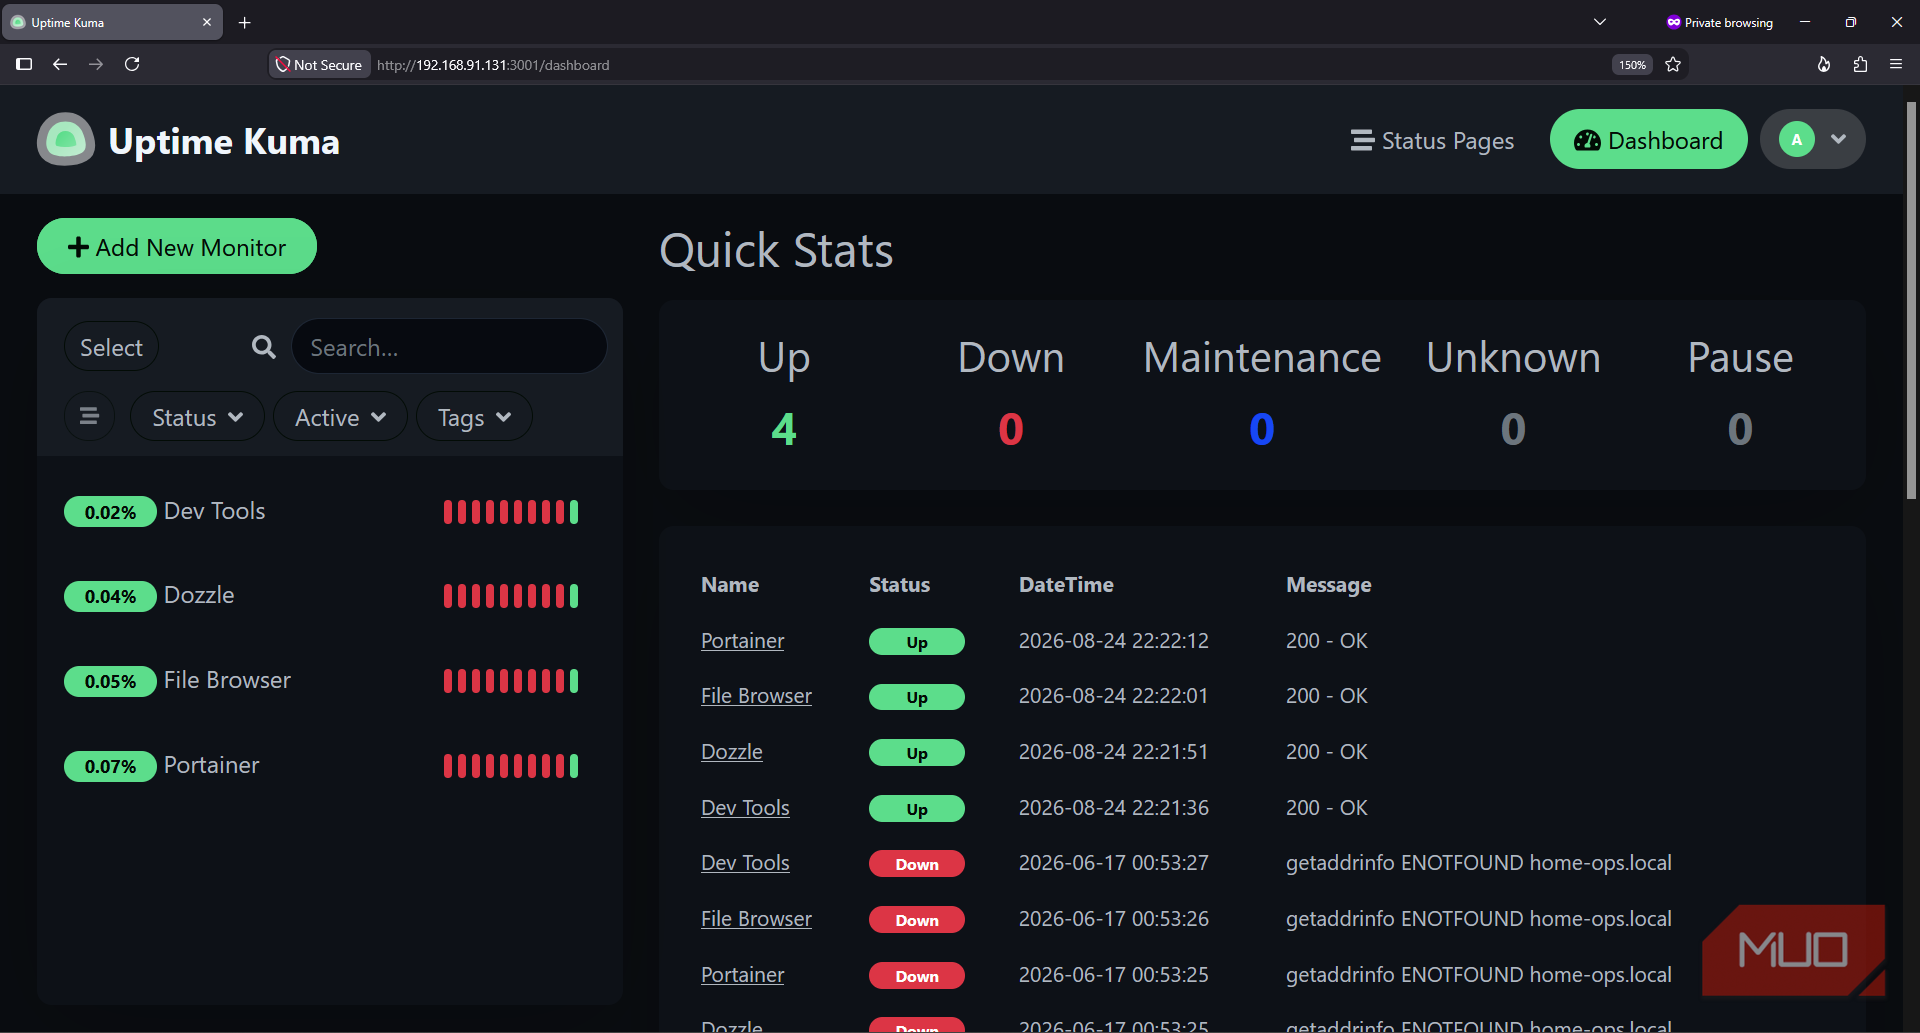Click the 150% zoom level badge
Image resolution: width=1920 pixels, height=1033 pixels.
coord(1632,64)
